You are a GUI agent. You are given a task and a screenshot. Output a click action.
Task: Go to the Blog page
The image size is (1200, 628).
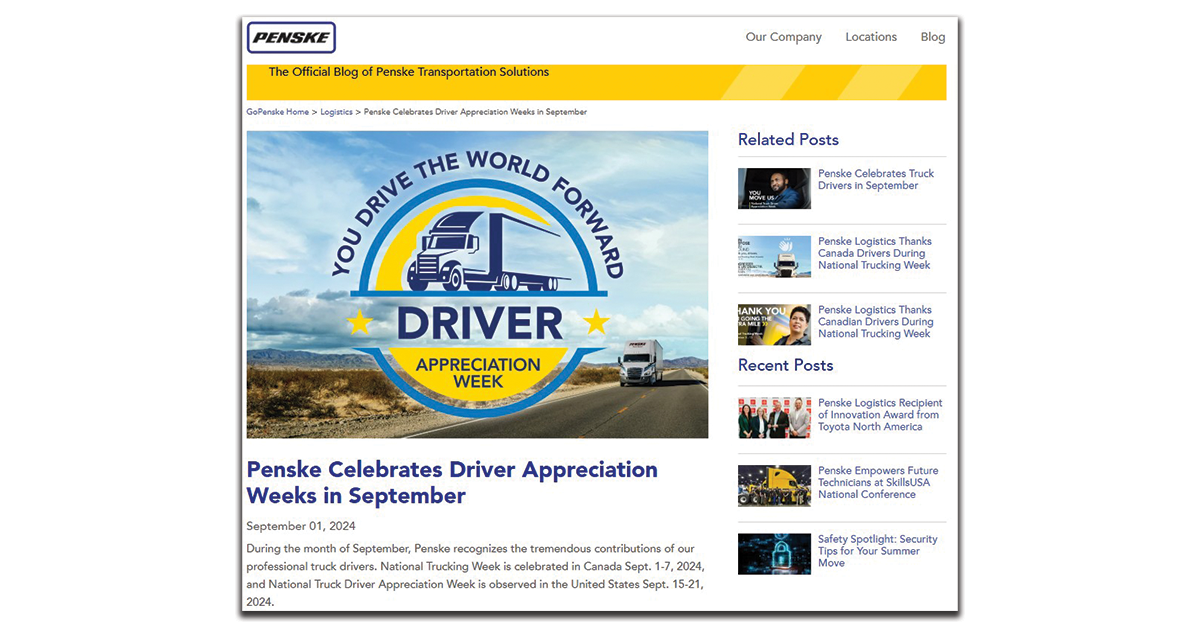click(932, 37)
